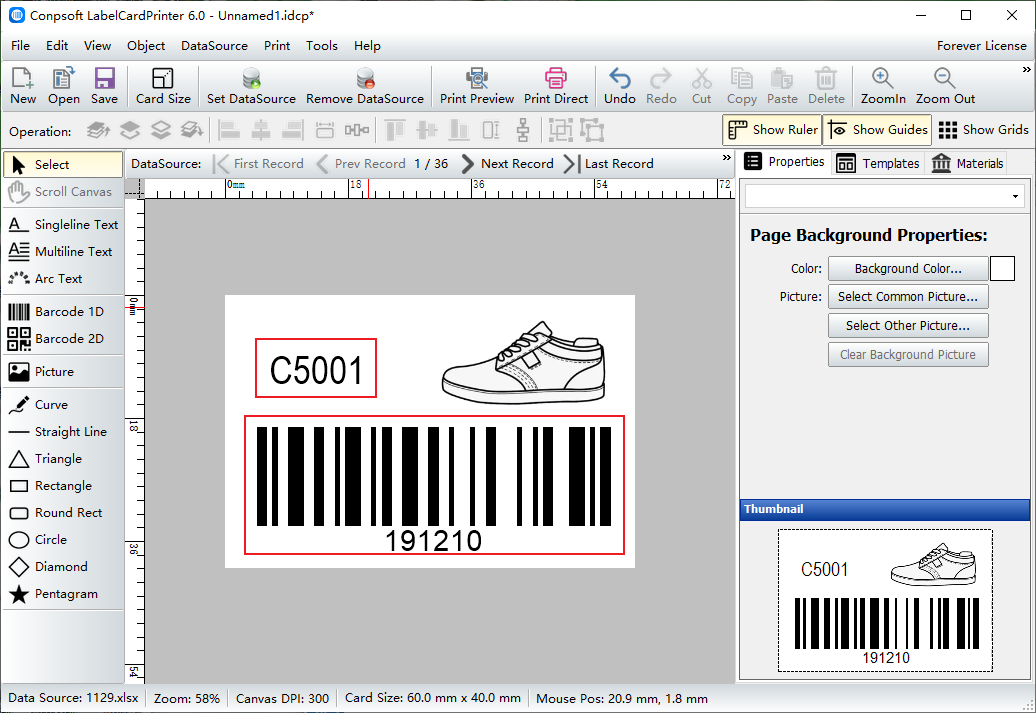Click the Delete trash icon
This screenshot has height=713, width=1036.
tap(826, 87)
